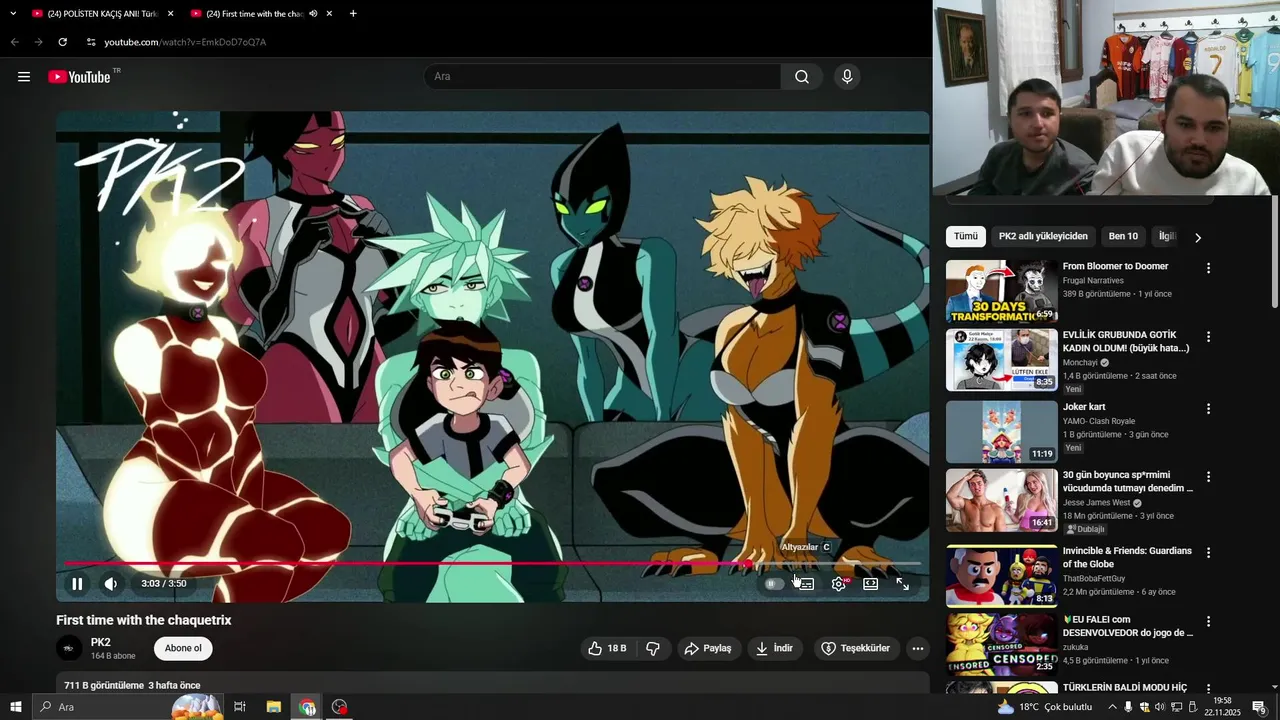Viewport: 1280px width, 720px height.
Task: Toggle the autoplay switch in the player
Action: pos(774,584)
